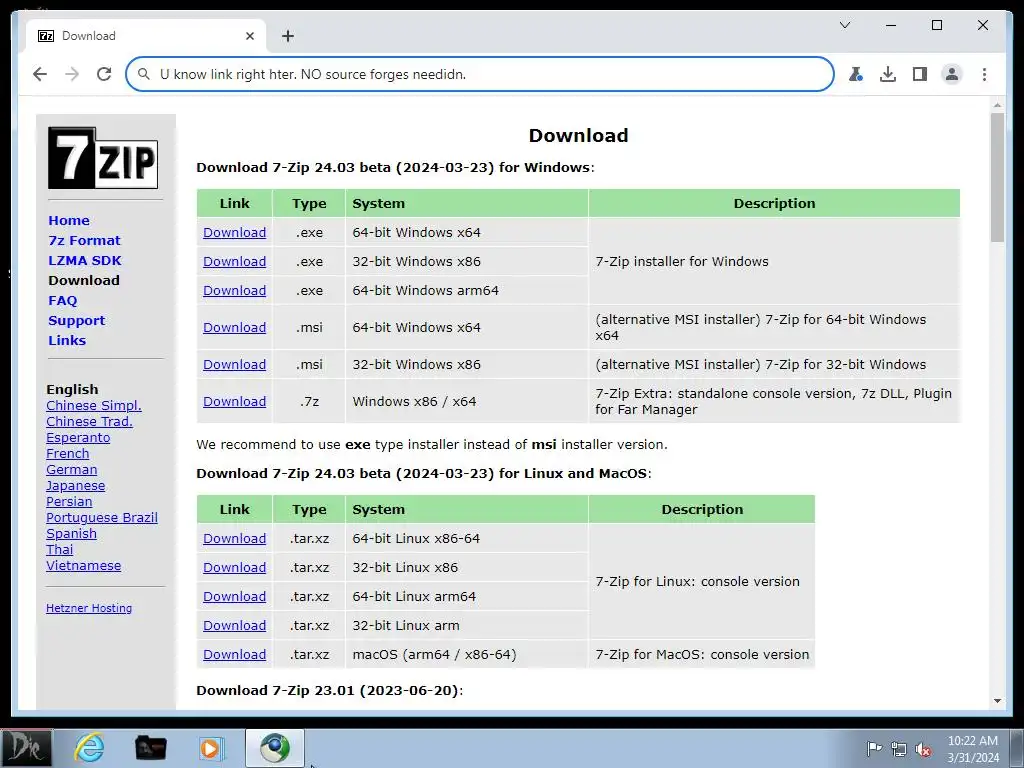Reload the page with refresh icon
1024x768 pixels.
click(x=104, y=74)
